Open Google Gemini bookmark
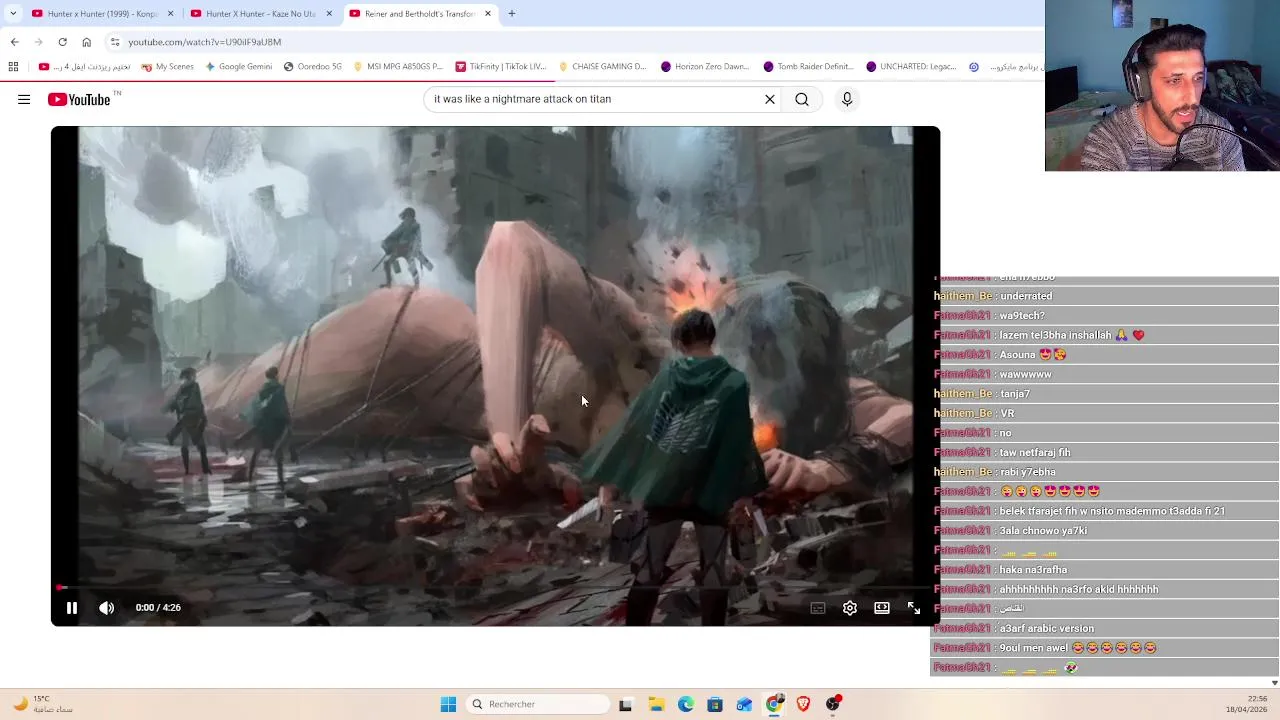This screenshot has width=1280, height=720. pyautogui.click(x=238, y=67)
